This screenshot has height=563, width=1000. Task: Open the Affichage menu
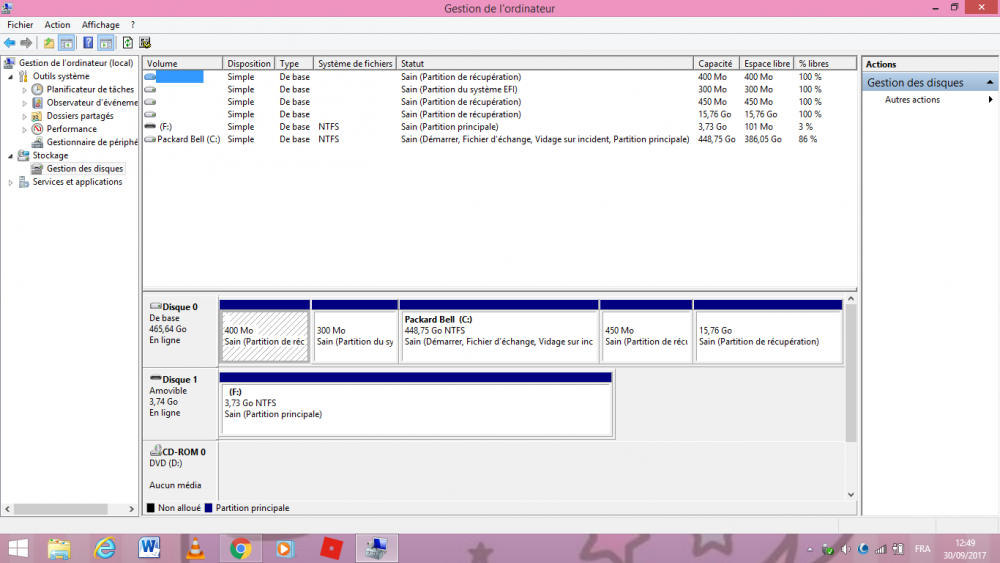coord(100,24)
